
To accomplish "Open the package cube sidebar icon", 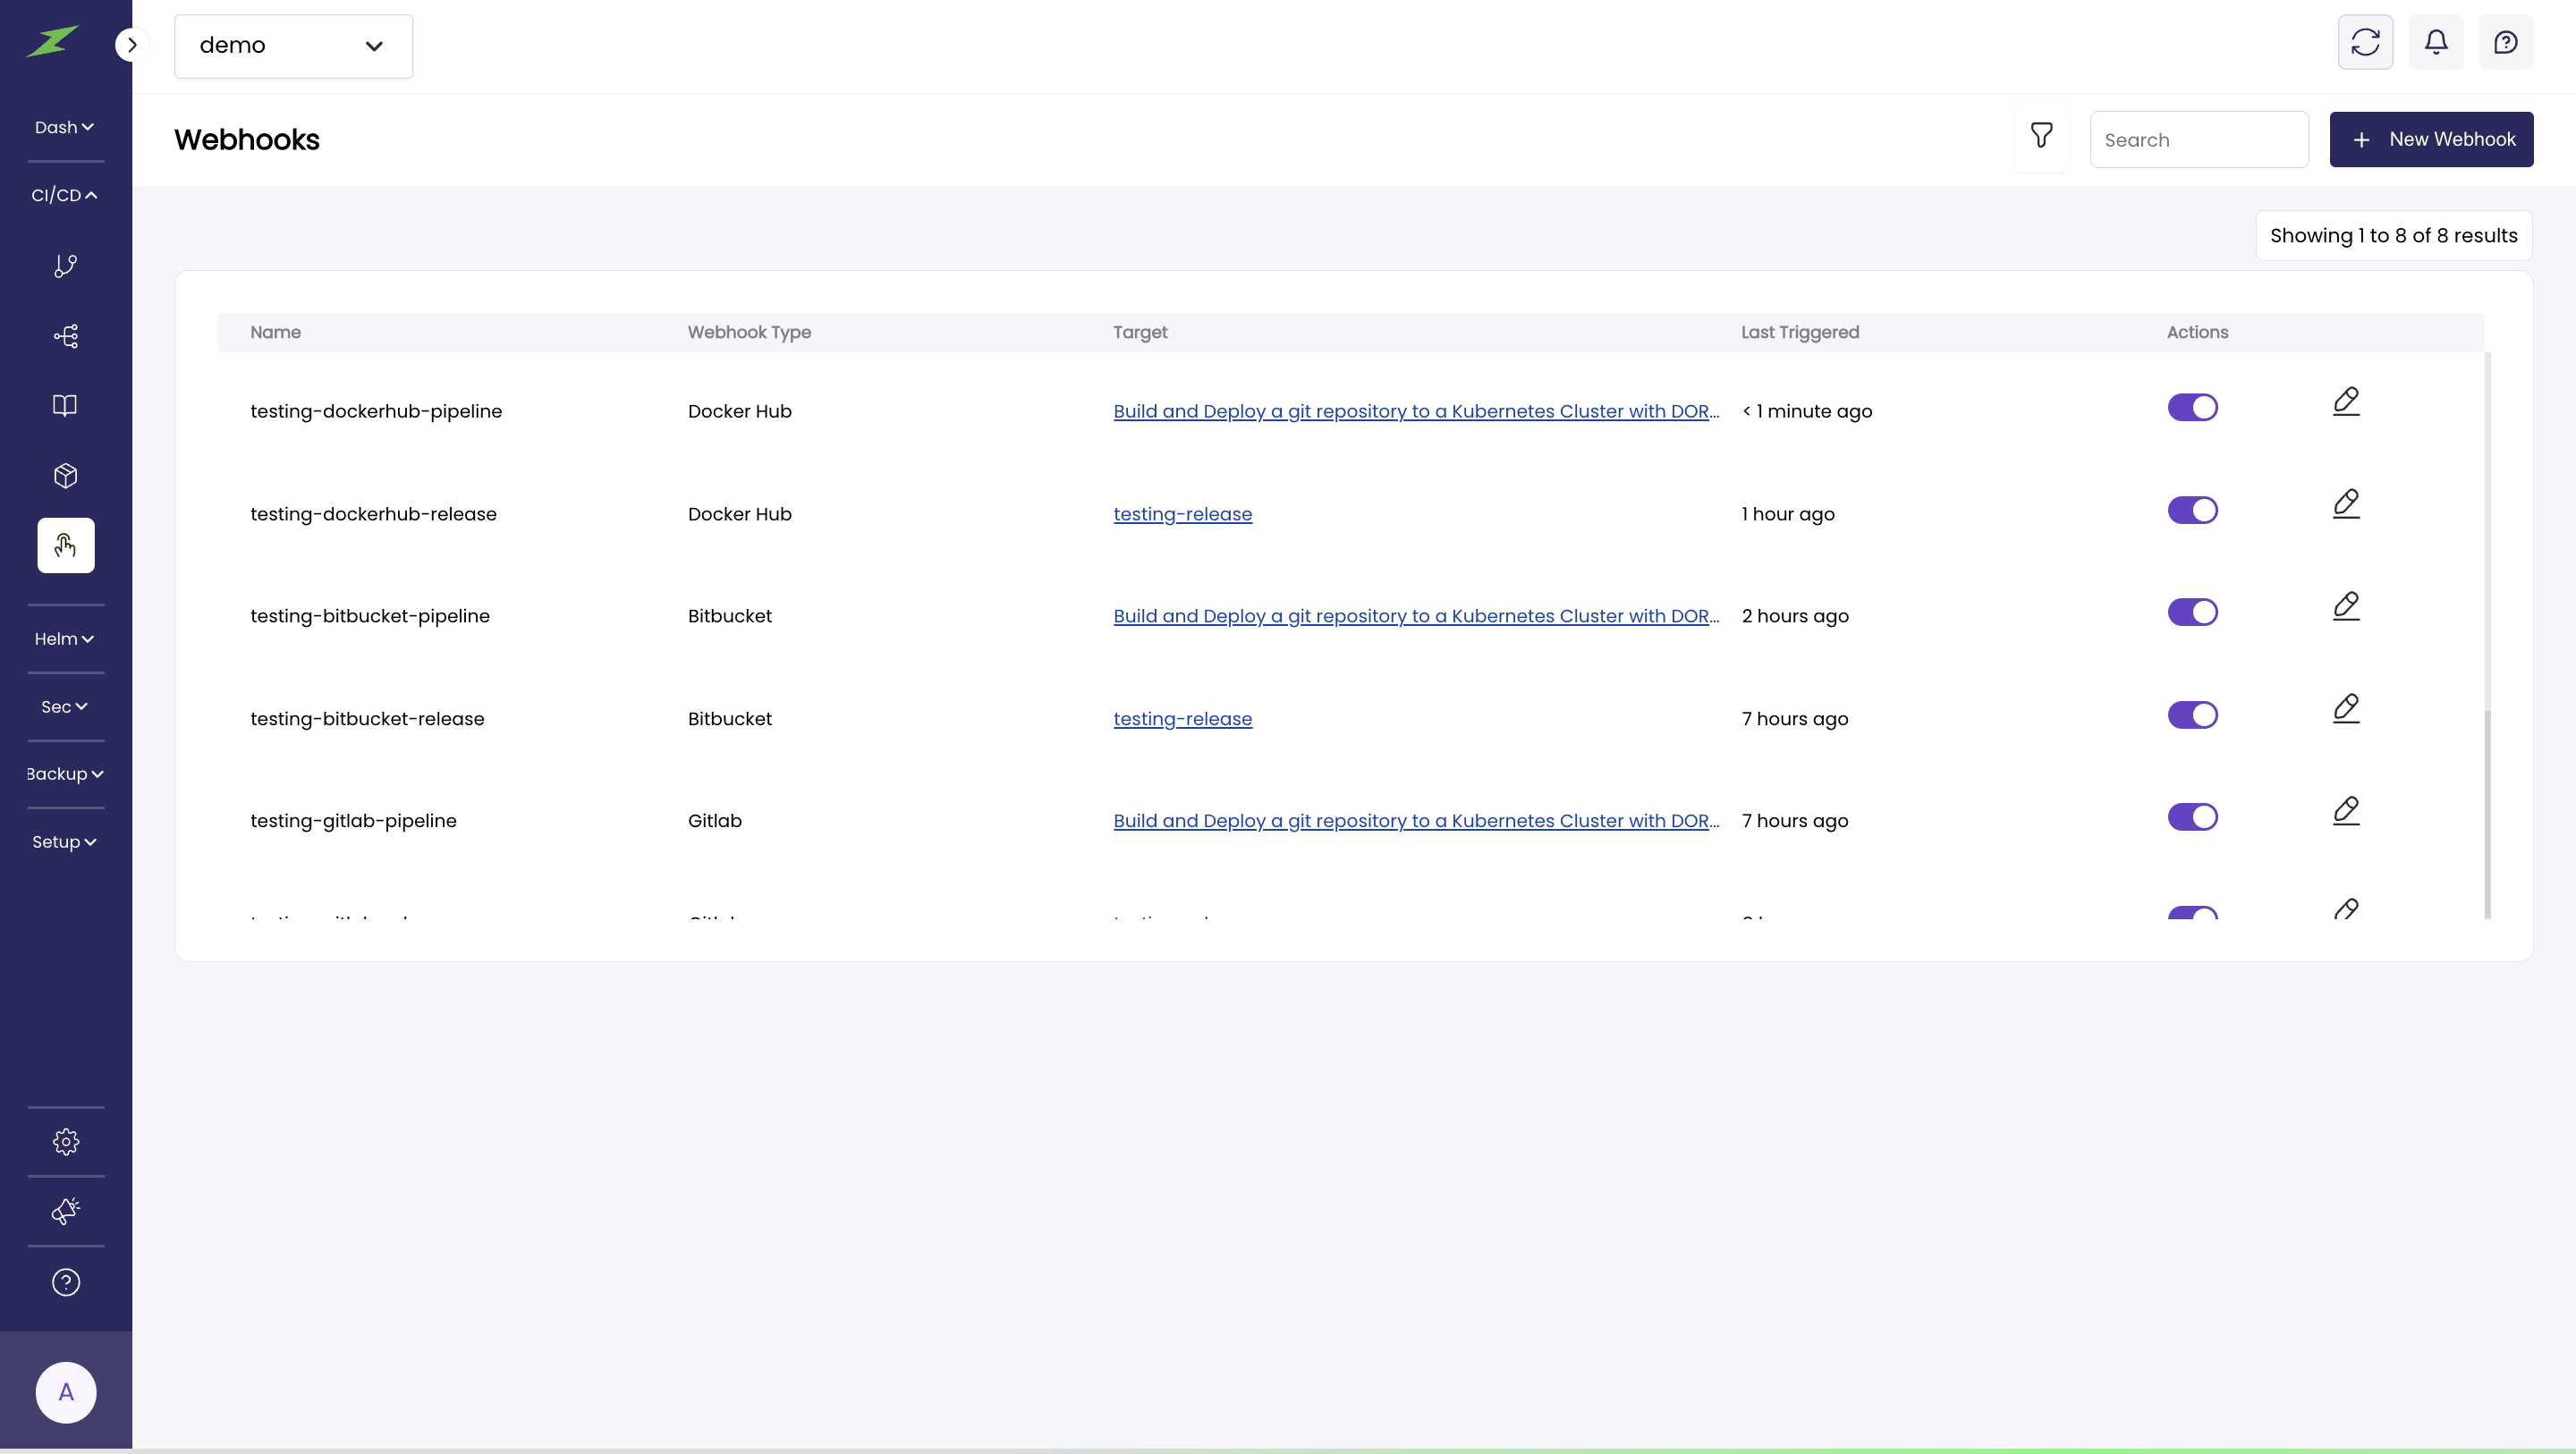I will click(x=66, y=475).
